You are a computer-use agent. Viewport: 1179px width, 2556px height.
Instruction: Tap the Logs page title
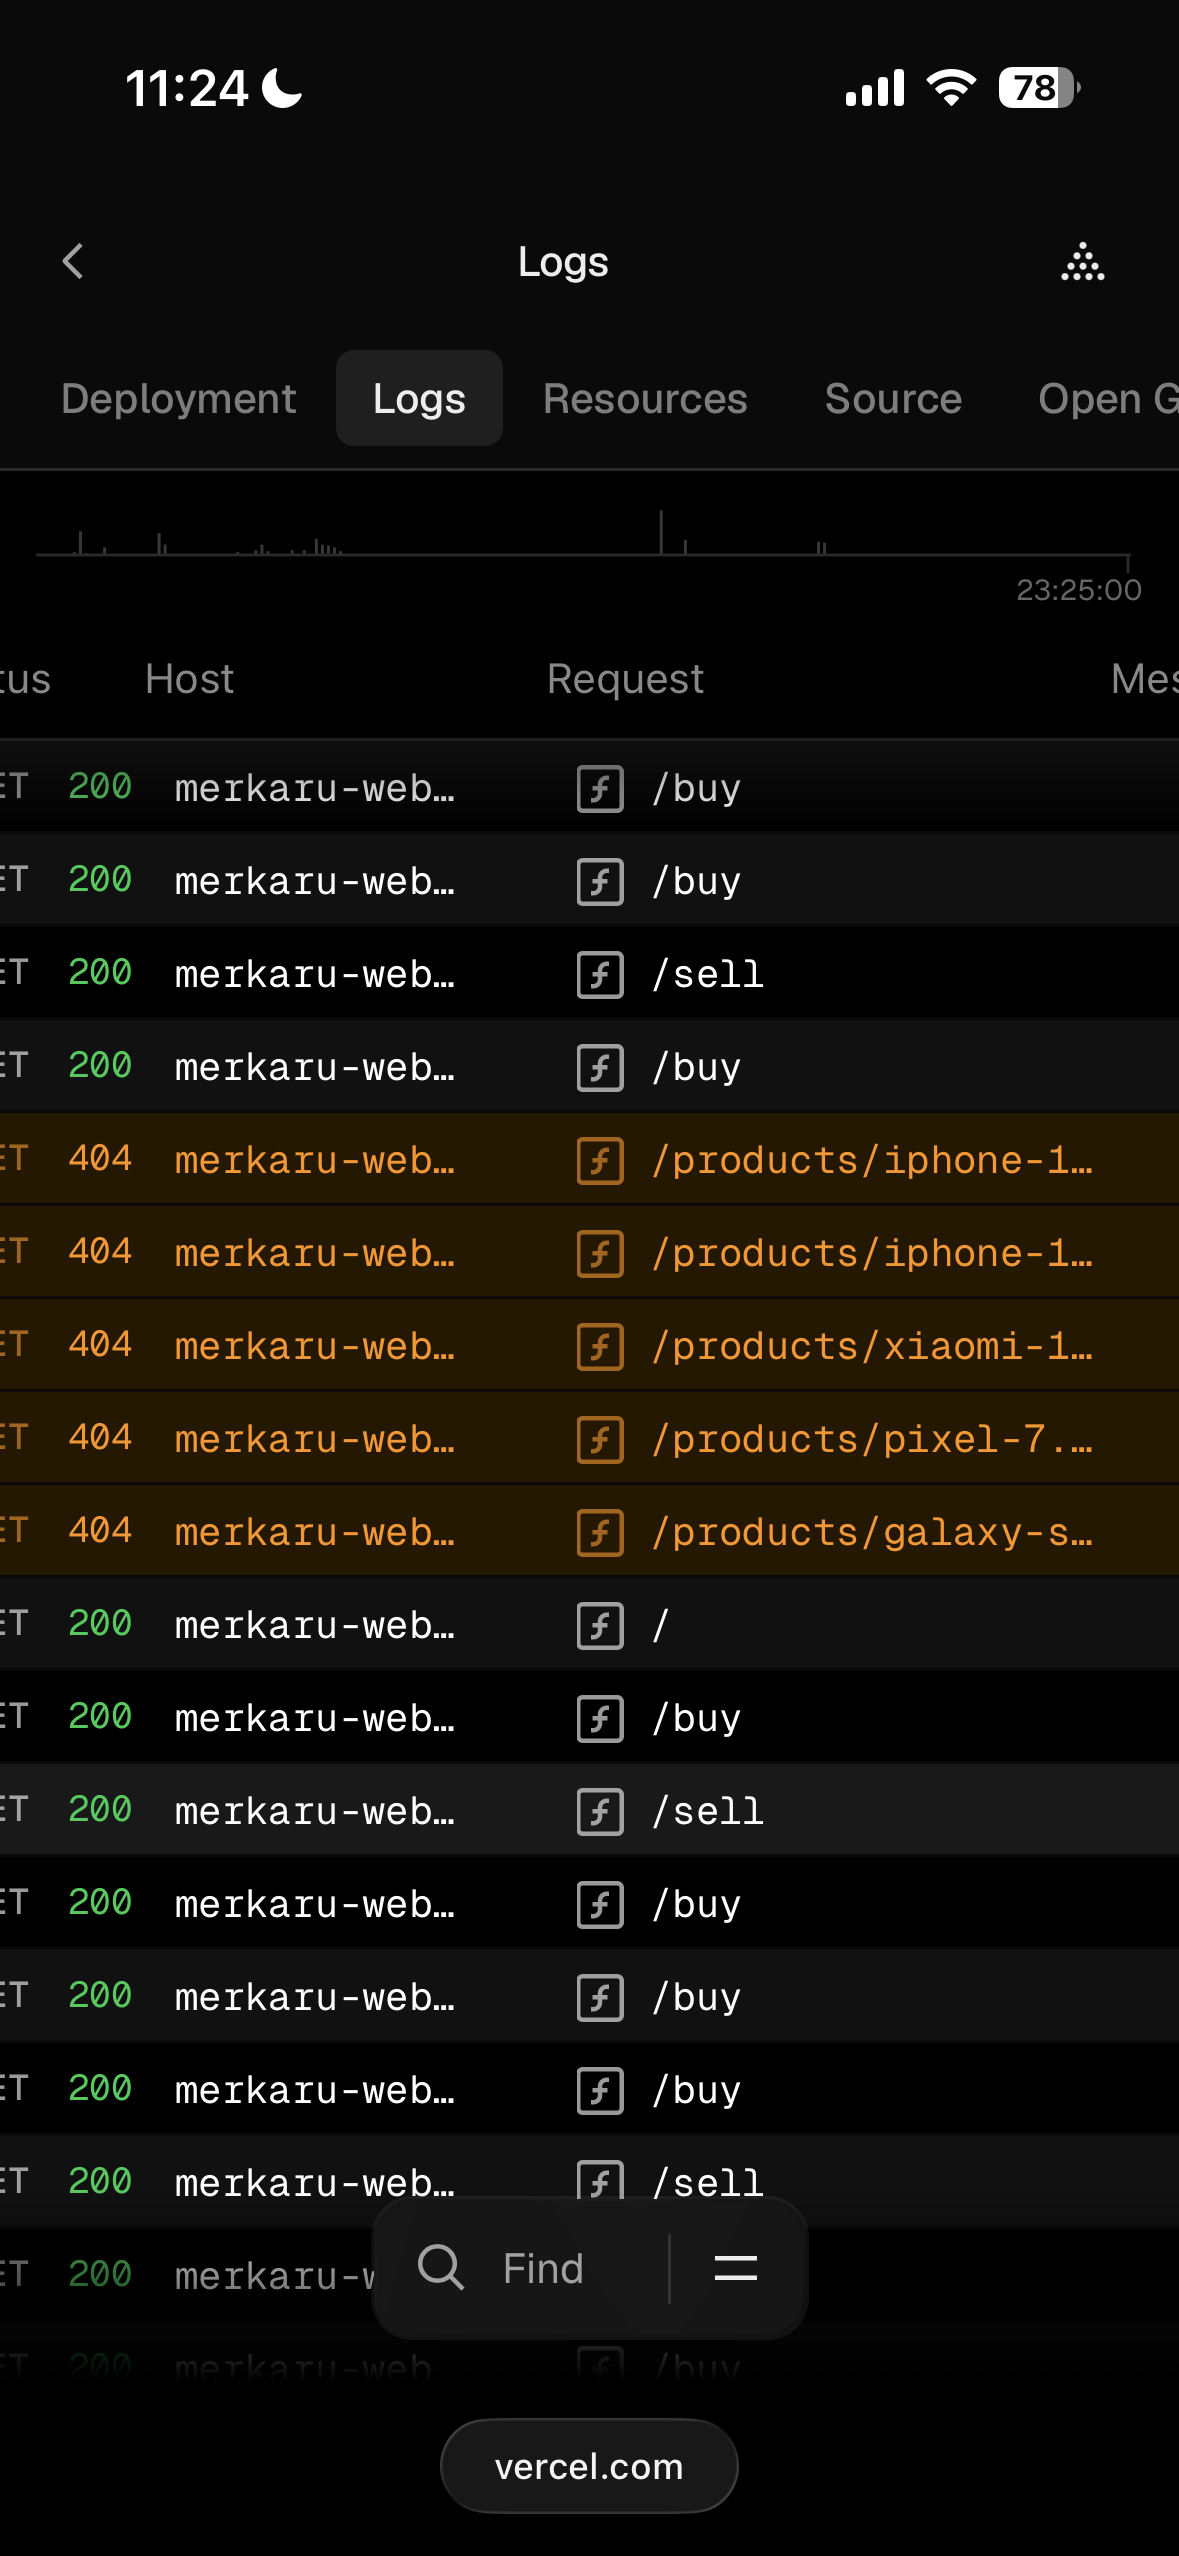click(x=563, y=262)
